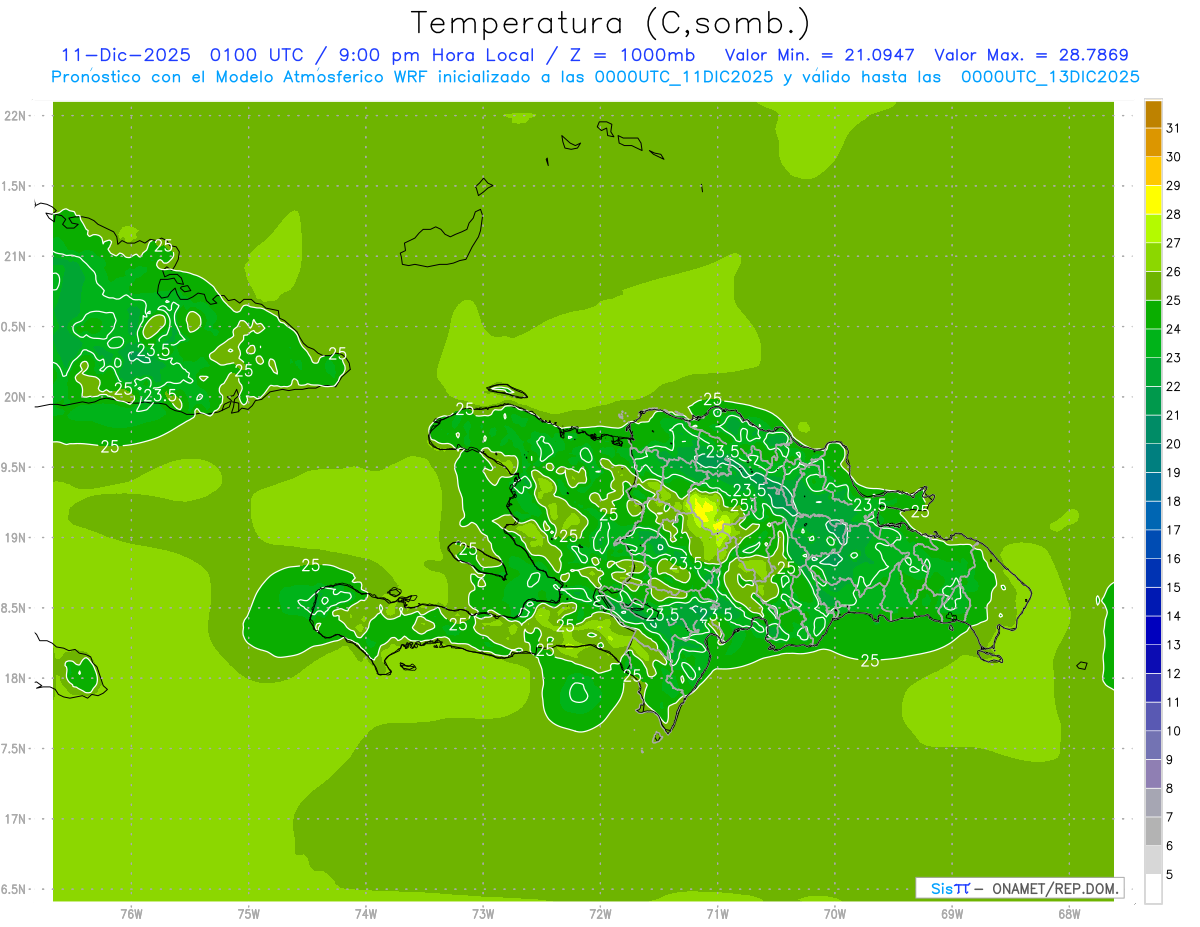
Task: Click the title "Temperatura (C,somb.)"
Action: pos(611,23)
